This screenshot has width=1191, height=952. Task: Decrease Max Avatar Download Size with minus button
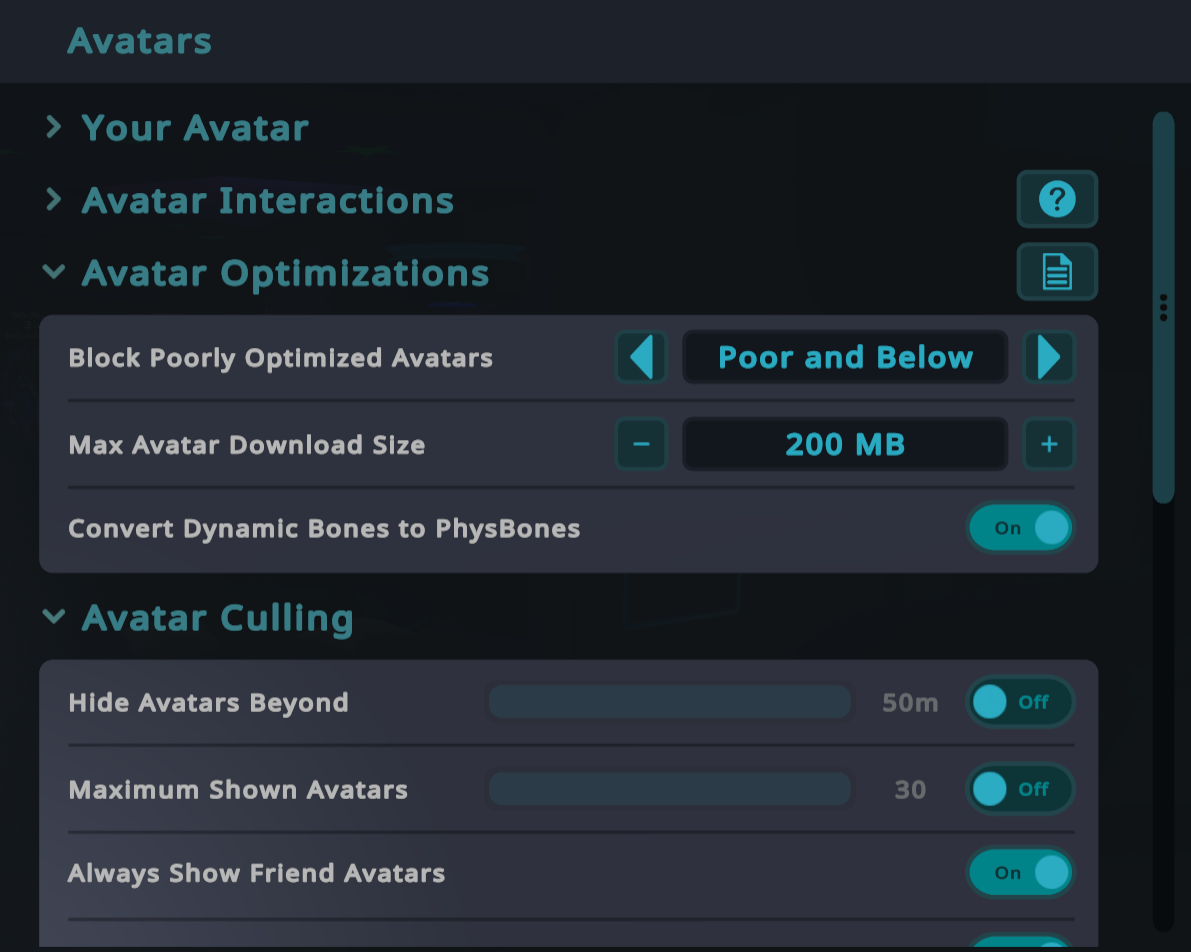(x=641, y=444)
